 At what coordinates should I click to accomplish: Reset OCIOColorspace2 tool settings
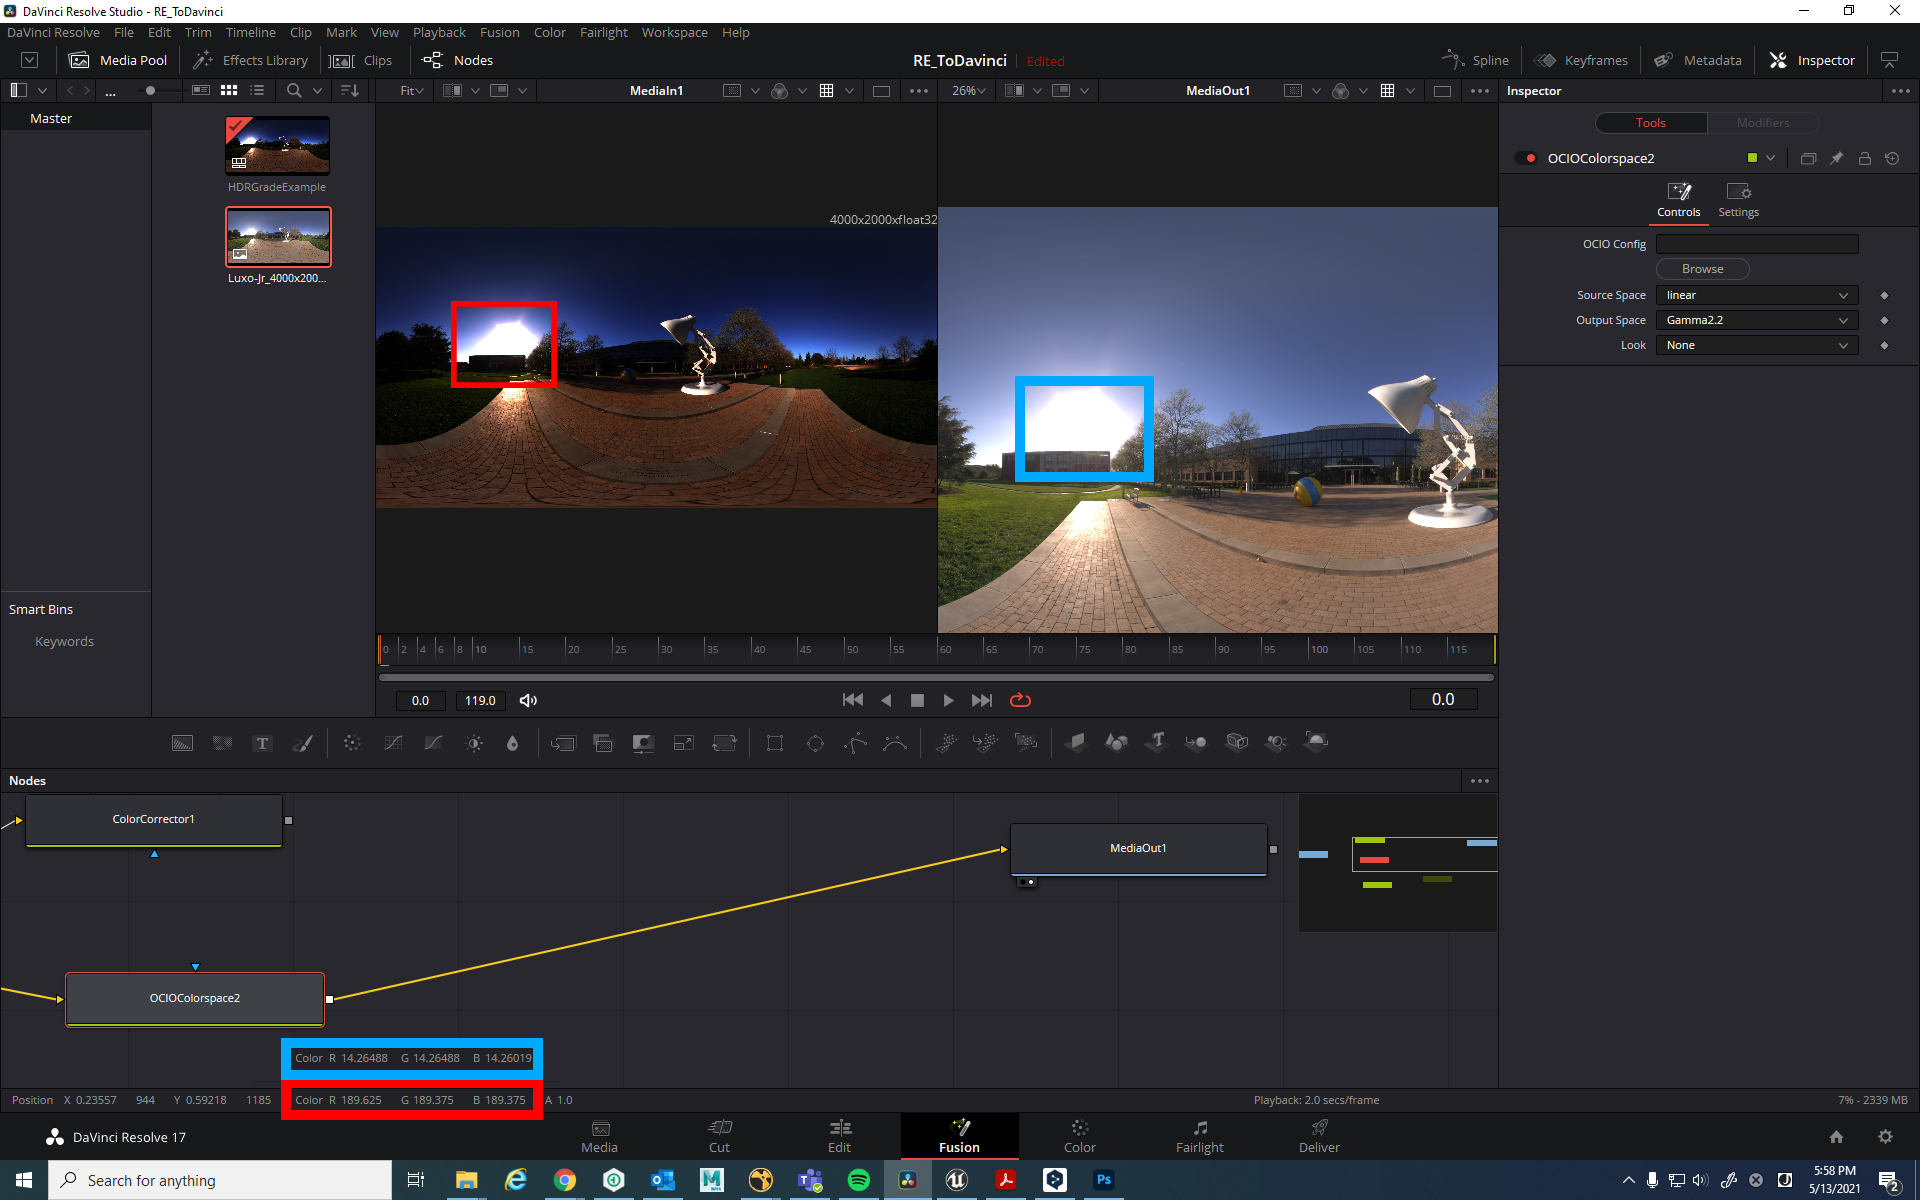(1892, 159)
